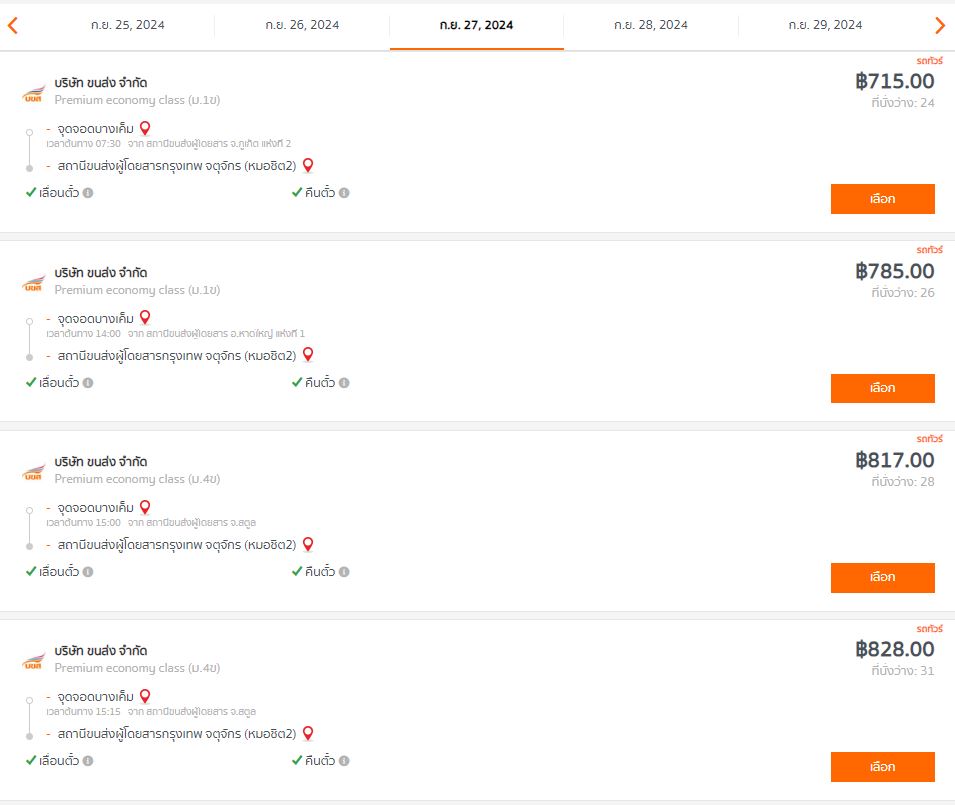Switch to the ก.ย. 29, 2024 date tab
This screenshot has height=805, width=955.
(x=825, y=25)
